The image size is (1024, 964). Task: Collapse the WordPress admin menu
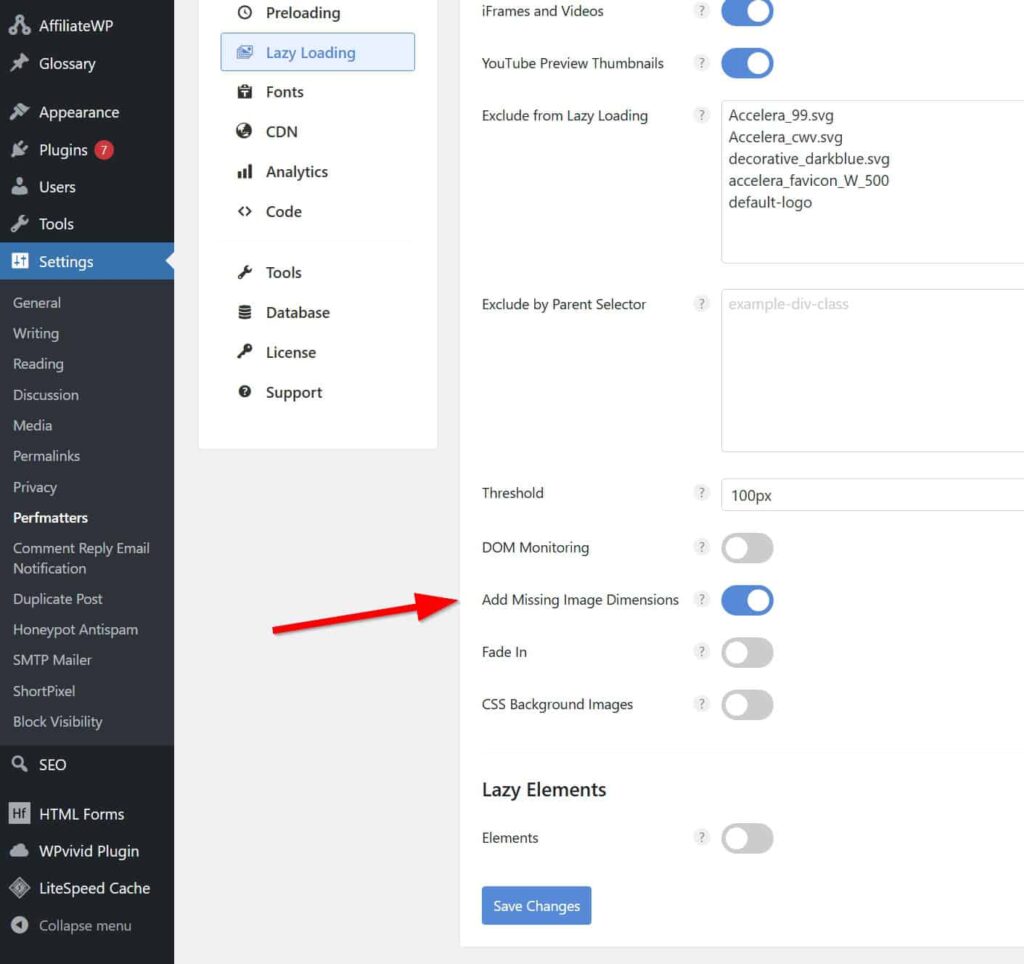pos(84,926)
